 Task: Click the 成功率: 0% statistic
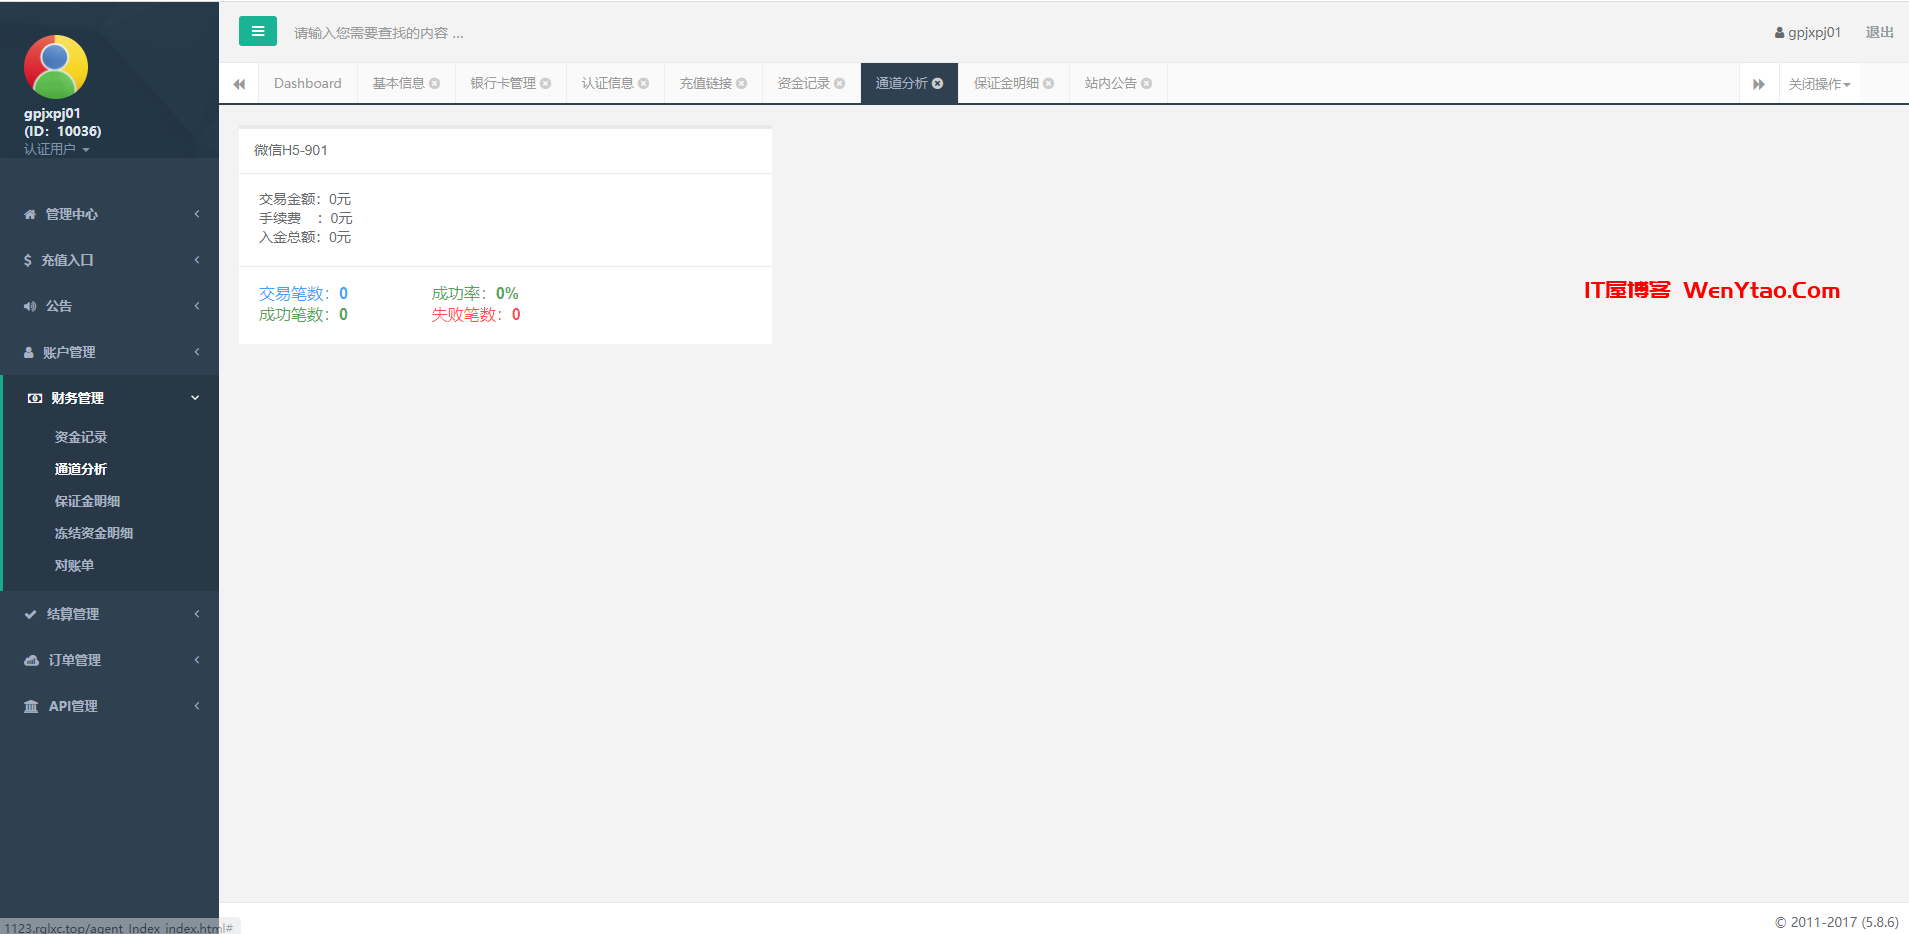(x=475, y=293)
